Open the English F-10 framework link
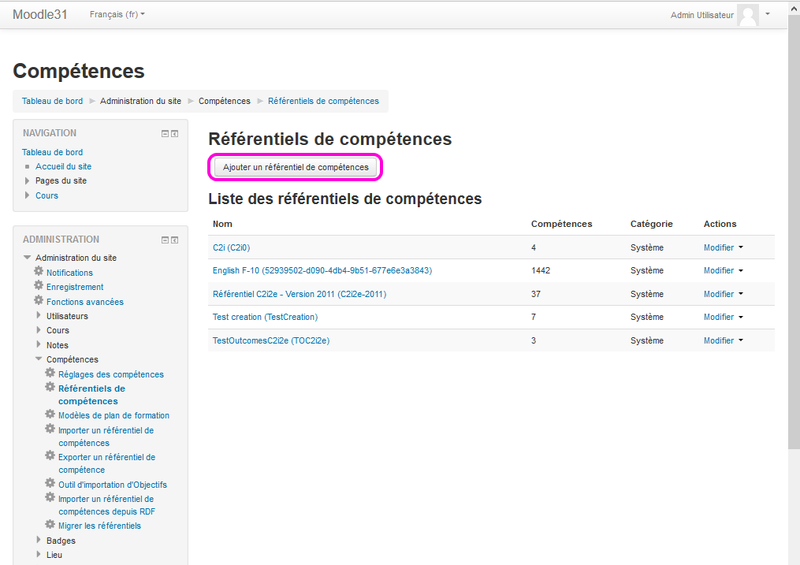 [322, 271]
